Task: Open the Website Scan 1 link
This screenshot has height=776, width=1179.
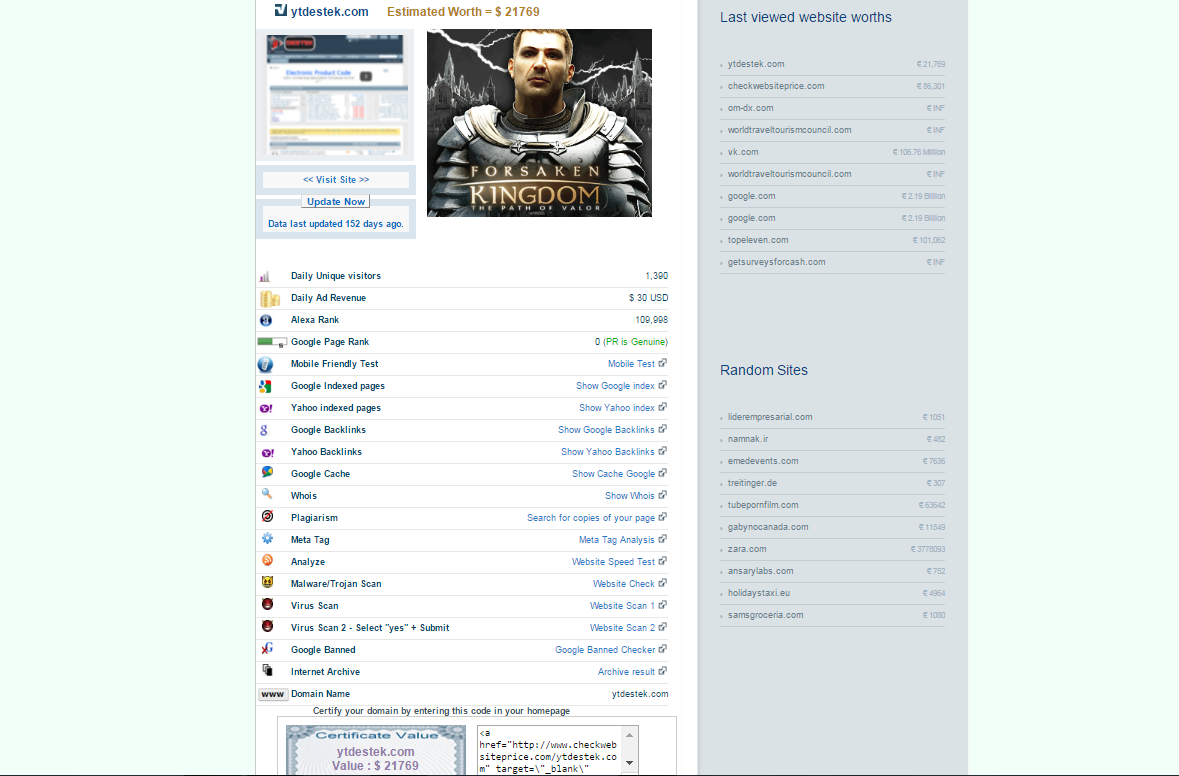Action: coord(622,605)
